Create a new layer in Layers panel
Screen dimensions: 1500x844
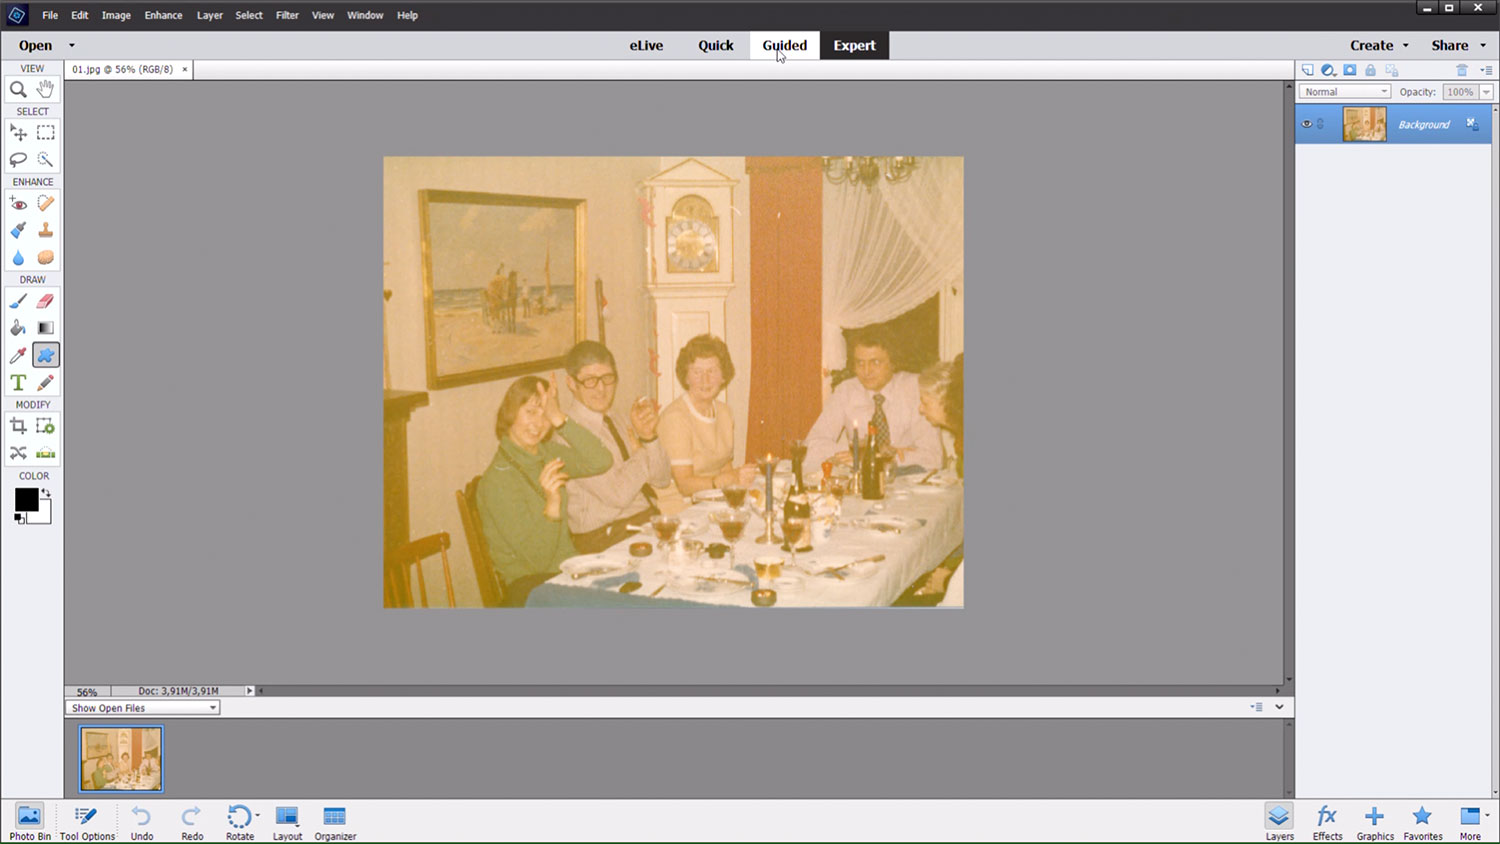pos(1307,70)
